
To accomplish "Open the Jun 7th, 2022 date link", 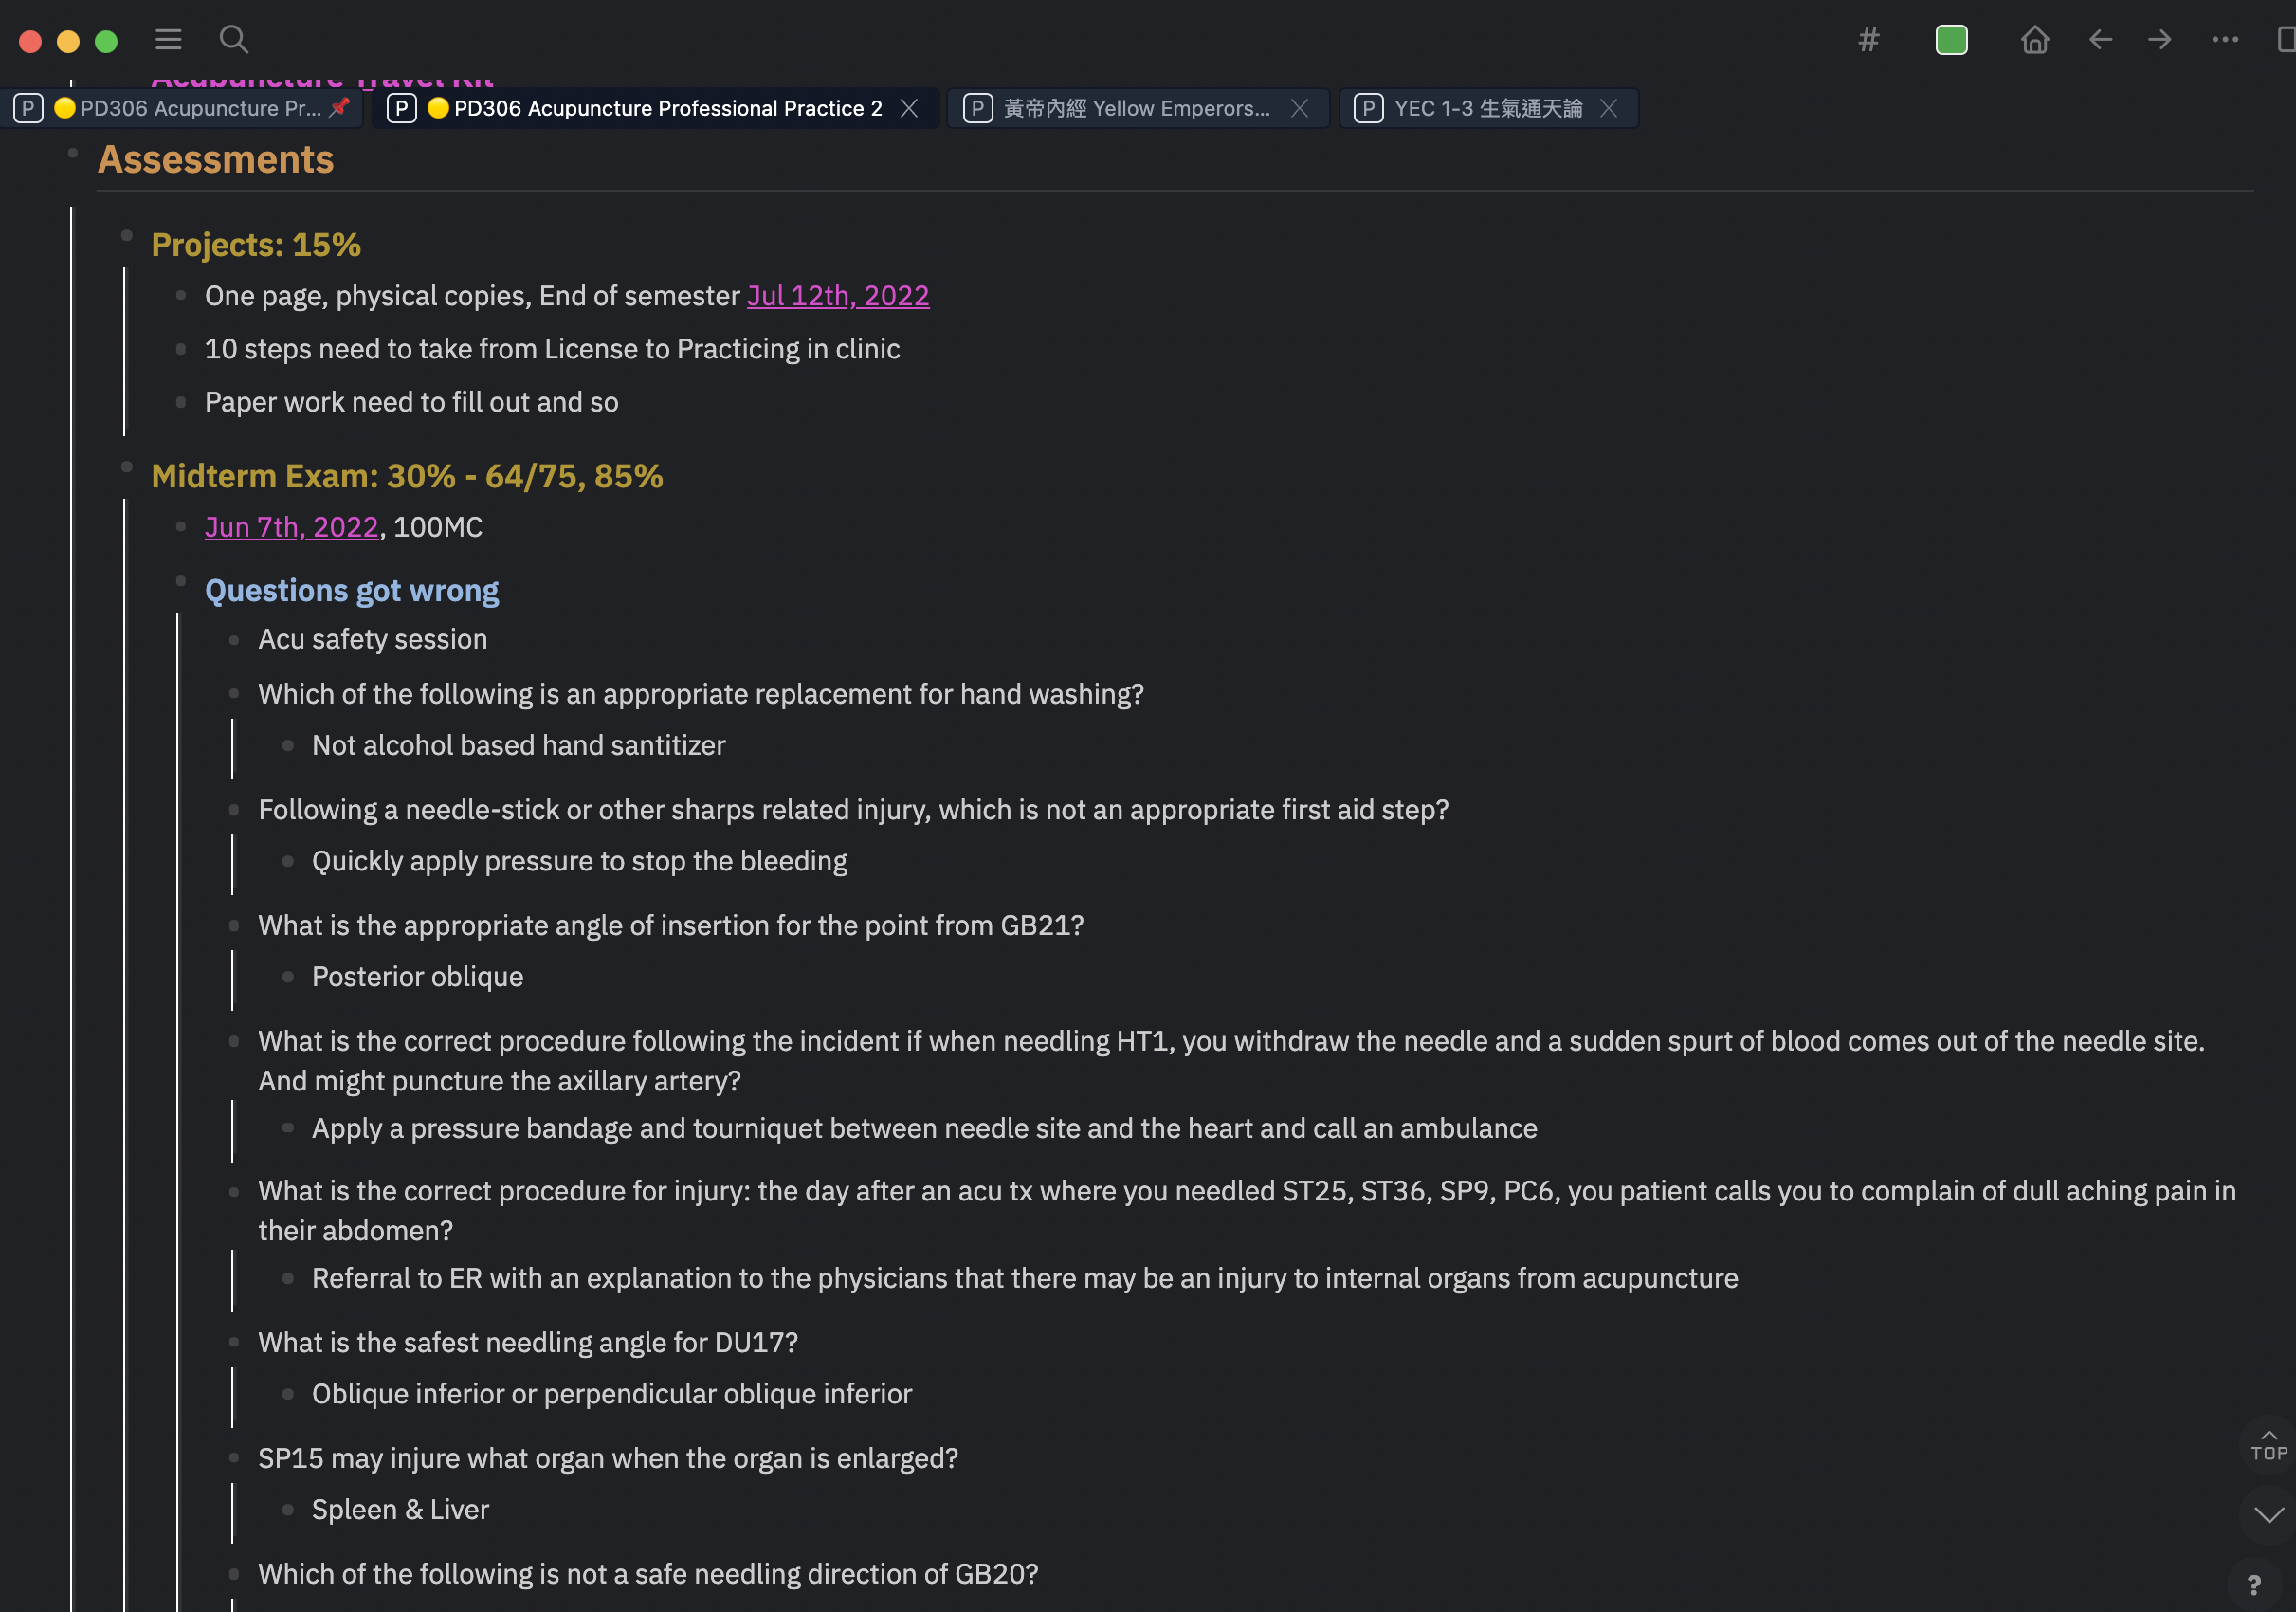I will tap(291, 527).
